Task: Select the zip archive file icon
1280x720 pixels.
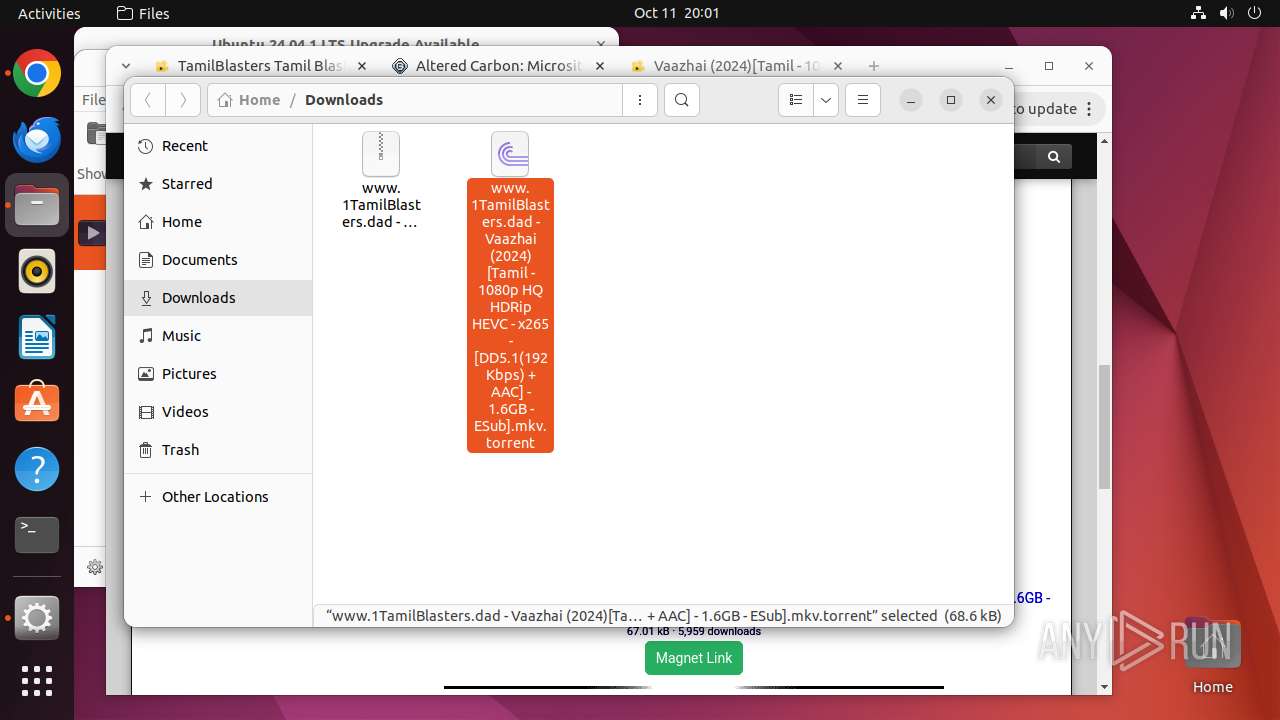Action: pos(381,154)
